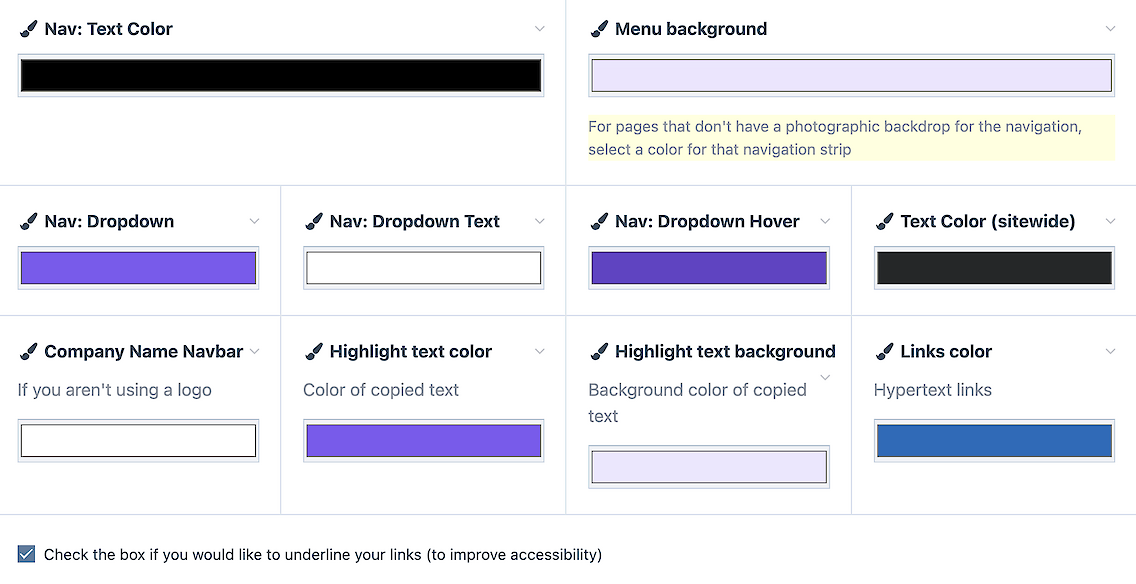Expand the Text Color (sitewide) chevron
This screenshot has width=1136, height=584.
[x=1110, y=221]
